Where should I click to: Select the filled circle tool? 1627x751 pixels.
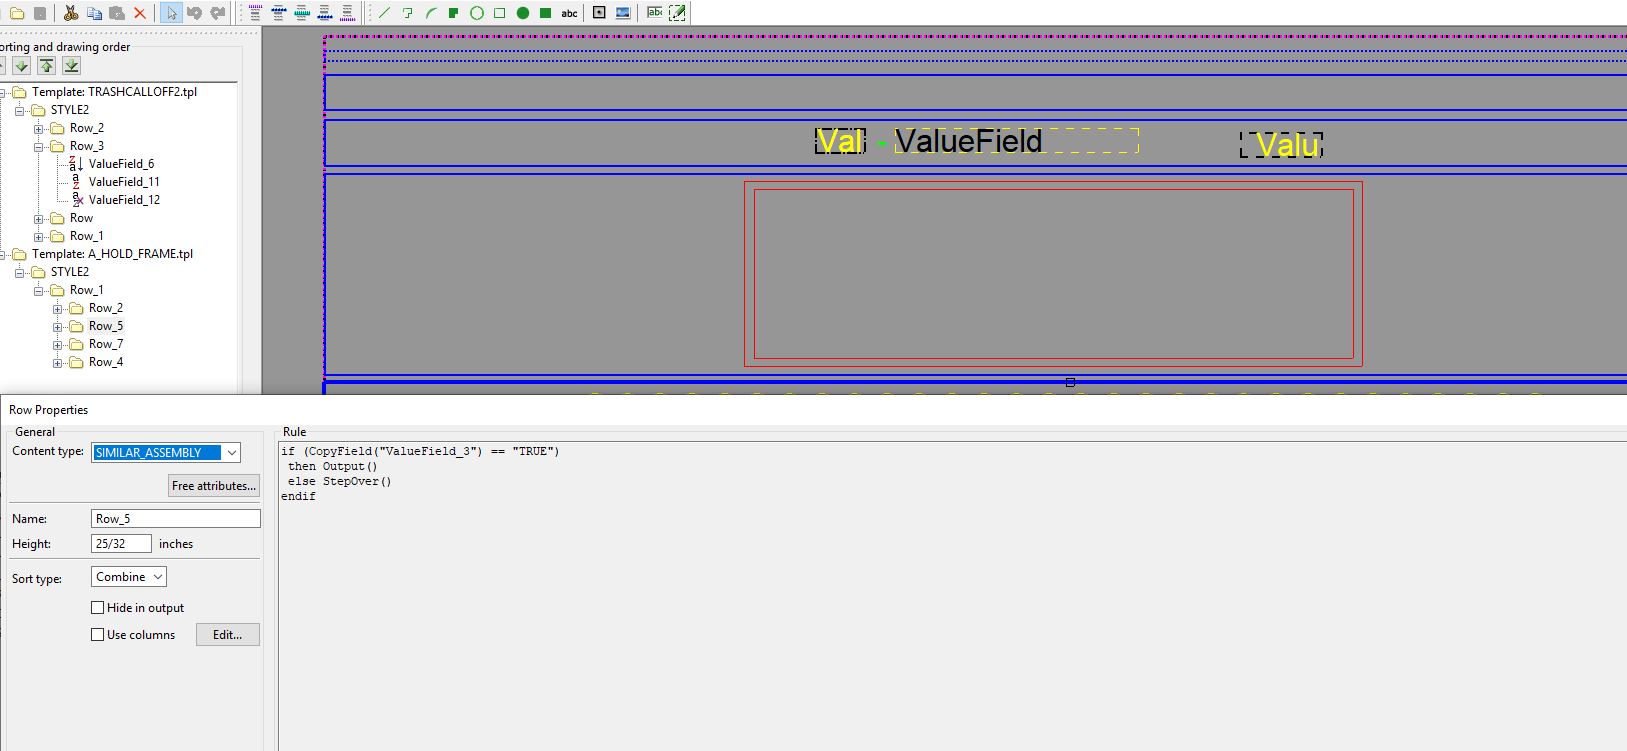[523, 13]
